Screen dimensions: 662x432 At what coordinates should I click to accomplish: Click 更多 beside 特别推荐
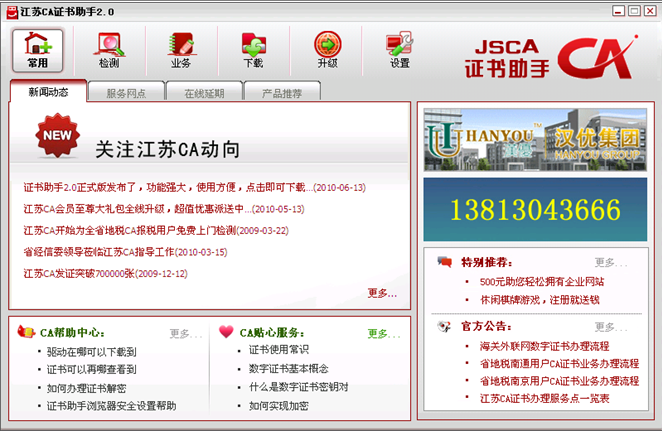[610, 263]
